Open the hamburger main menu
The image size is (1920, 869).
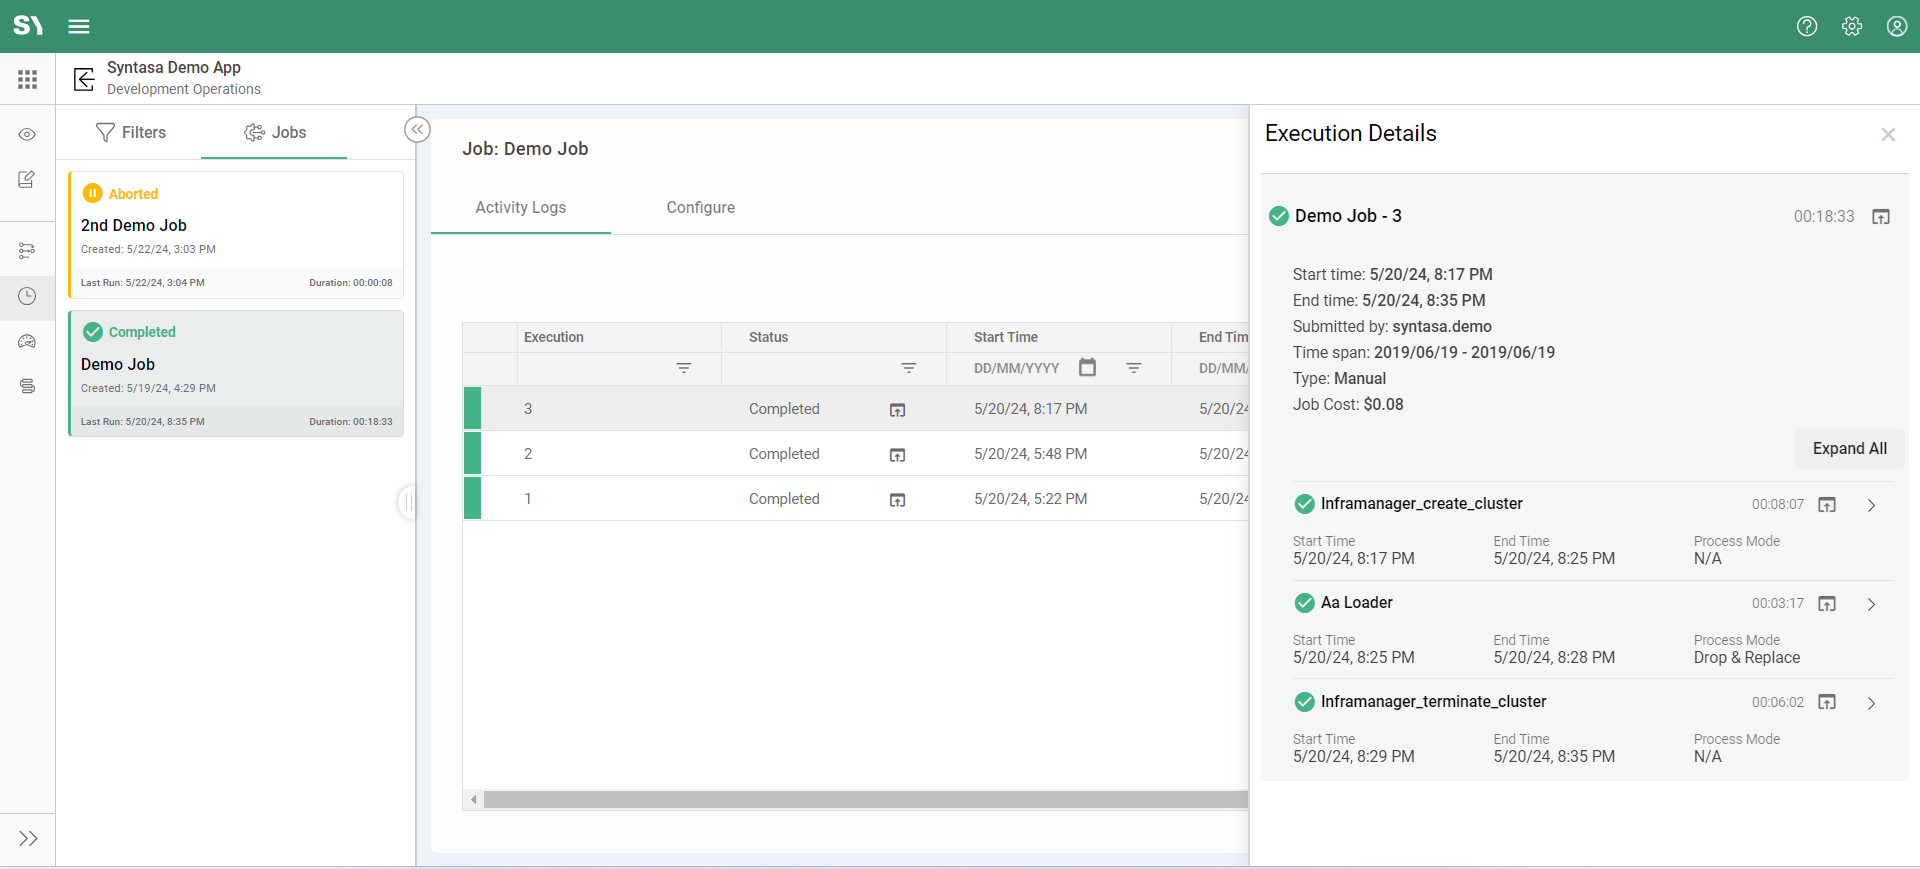79,27
